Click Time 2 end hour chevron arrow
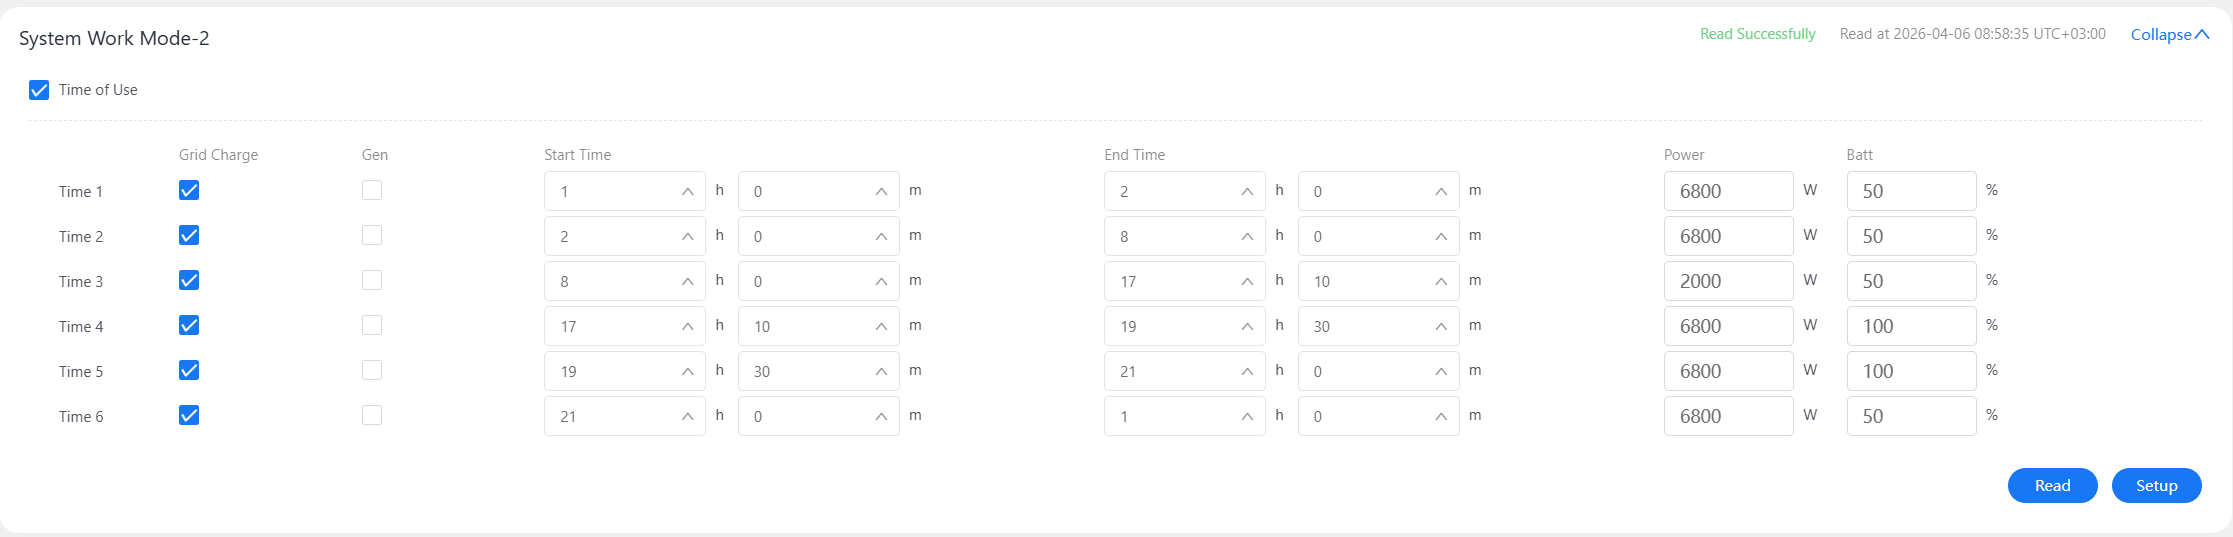Screen dimensions: 2233x537 (1246, 237)
